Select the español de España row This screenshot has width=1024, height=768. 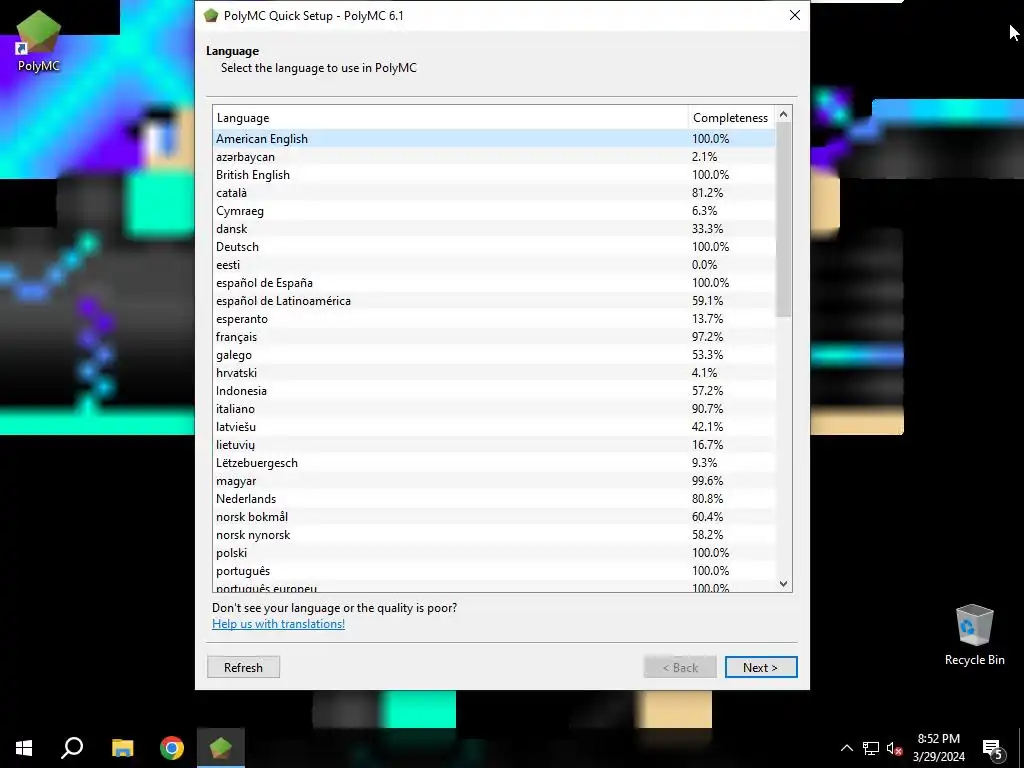click(x=494, y=283)
